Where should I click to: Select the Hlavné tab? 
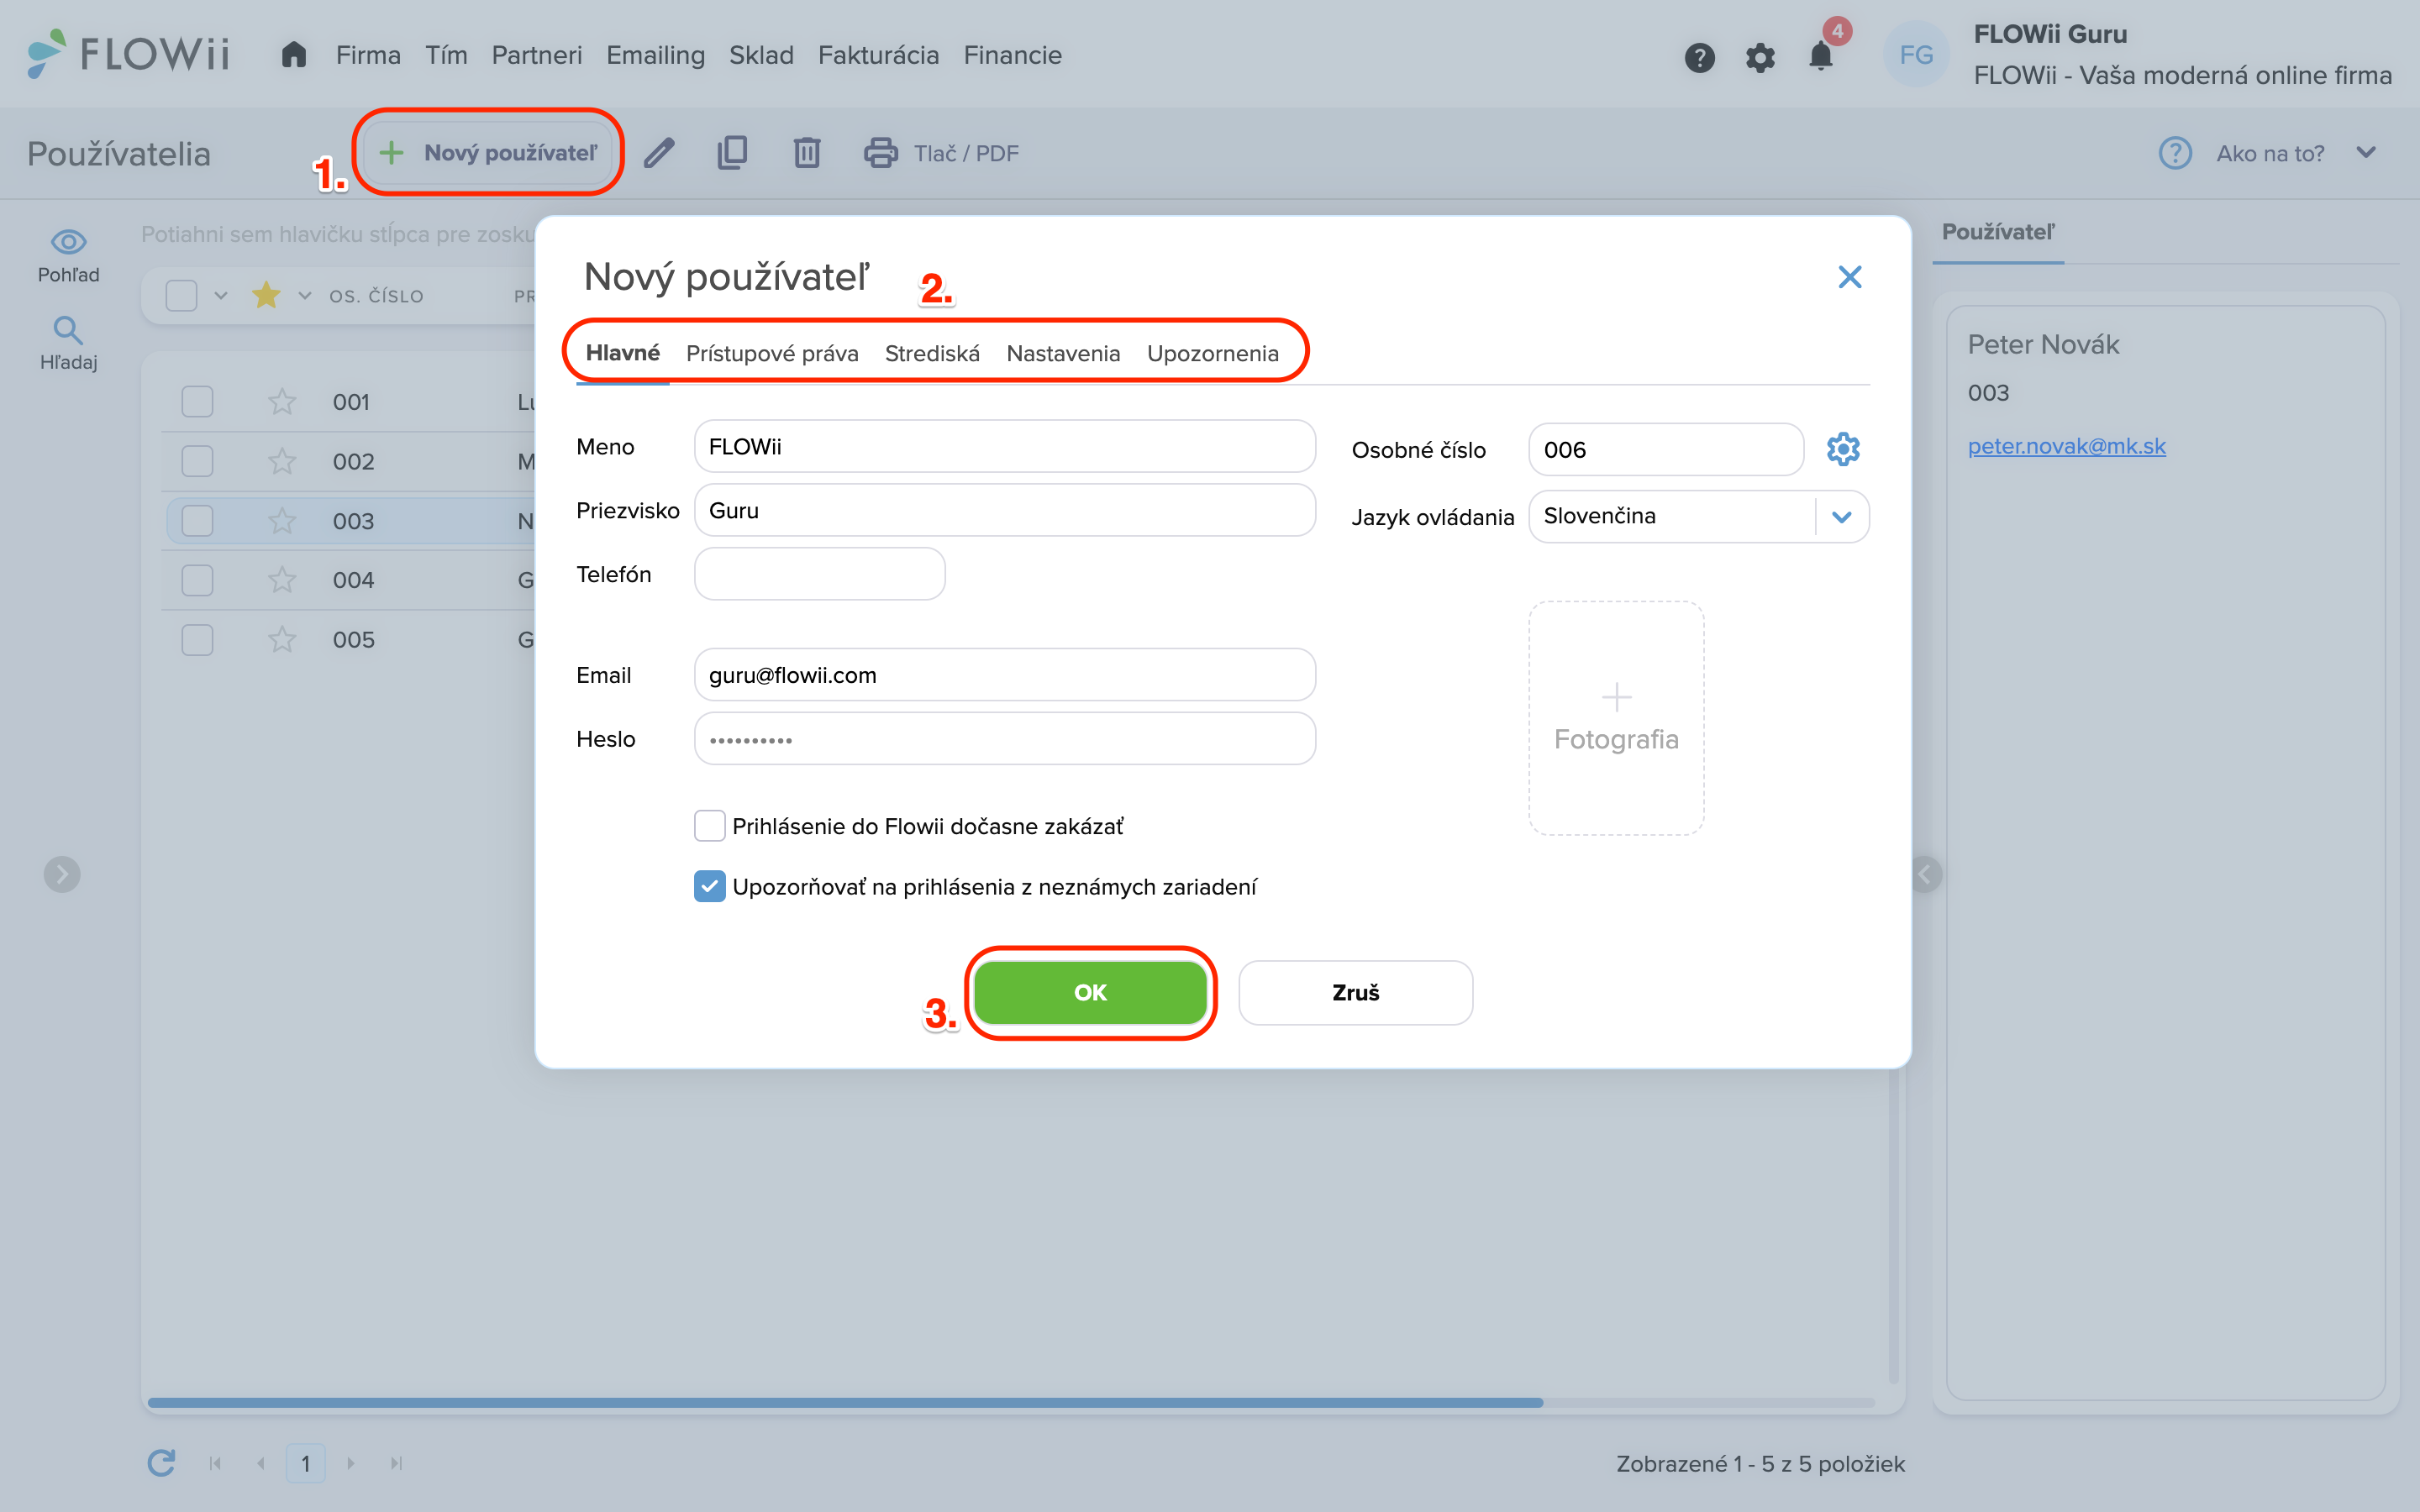tap(622, 353)
